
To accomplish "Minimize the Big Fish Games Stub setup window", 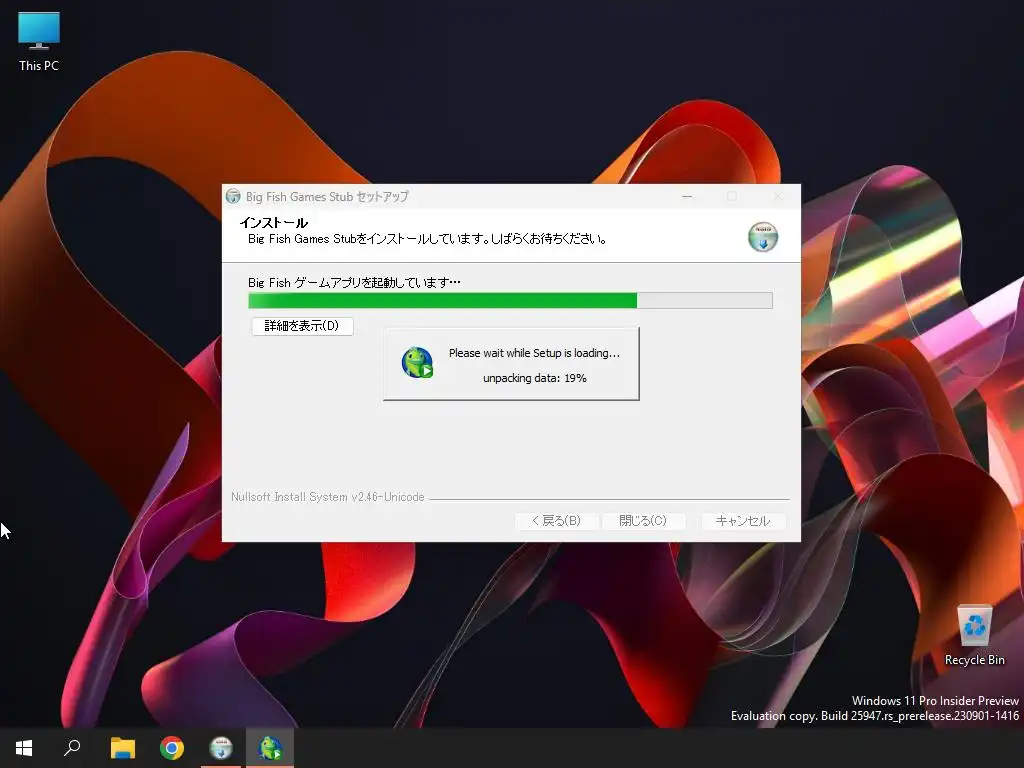I will [687, 197].
